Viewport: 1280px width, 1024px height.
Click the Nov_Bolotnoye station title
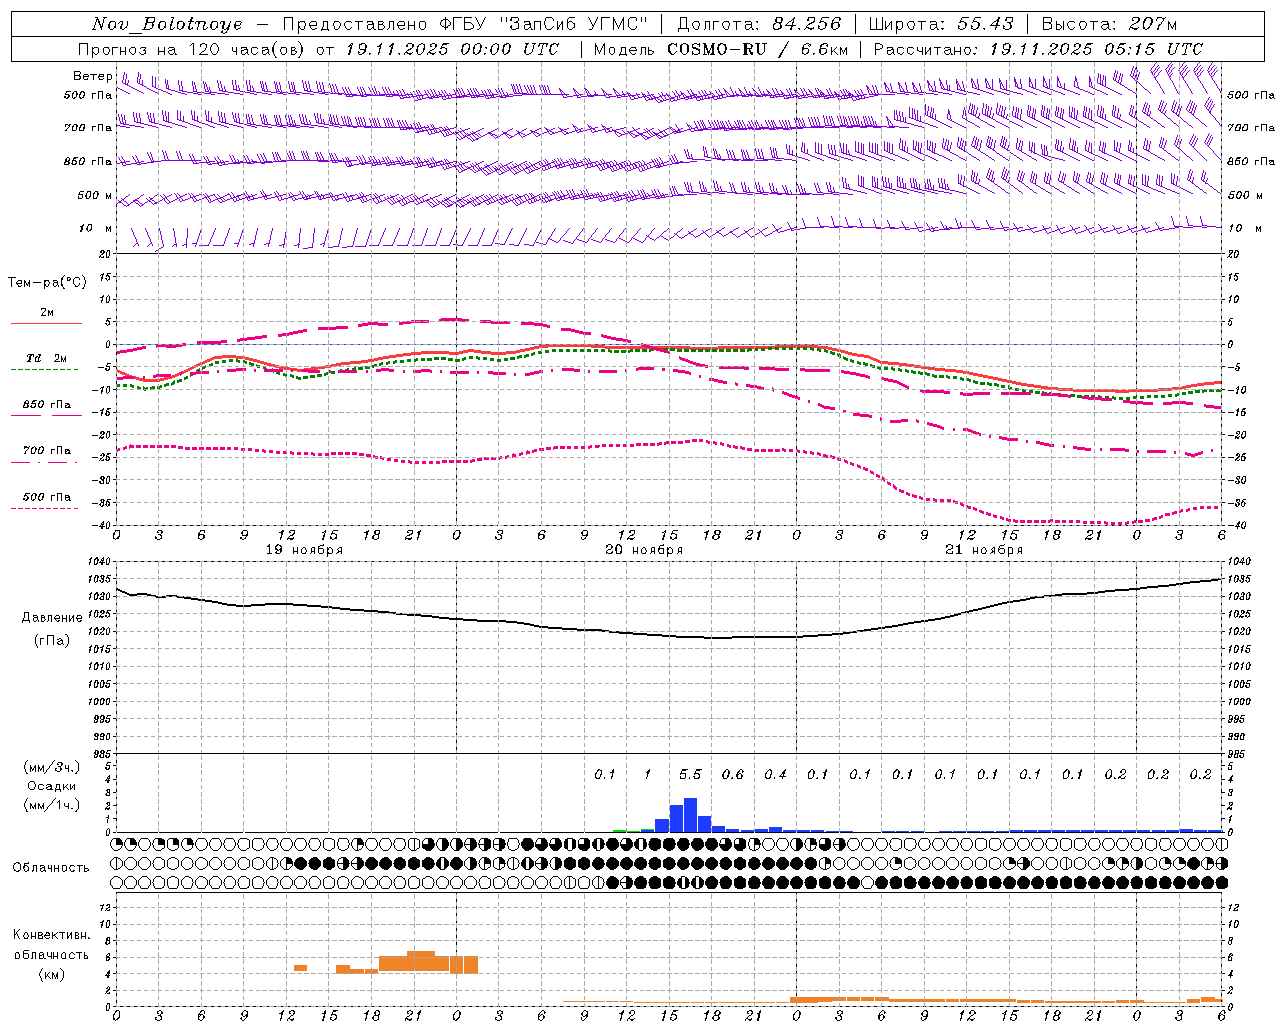point(167,24)
